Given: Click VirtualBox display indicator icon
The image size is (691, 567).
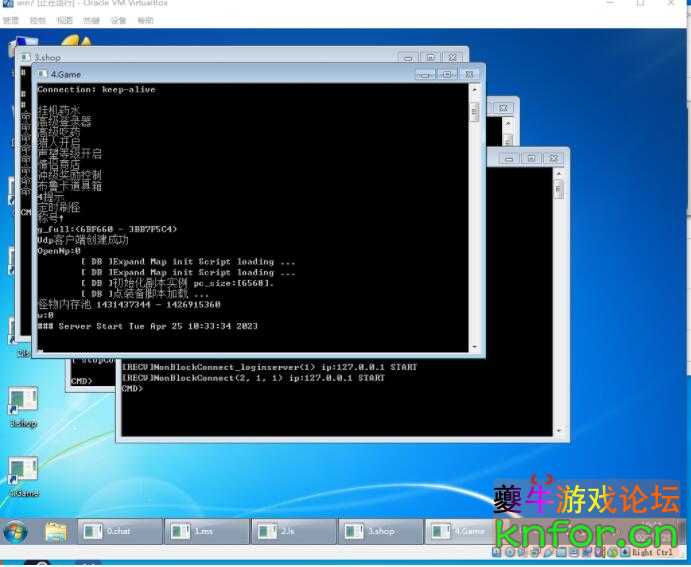Looking at the screenshot, I should (x=573, y=552).
